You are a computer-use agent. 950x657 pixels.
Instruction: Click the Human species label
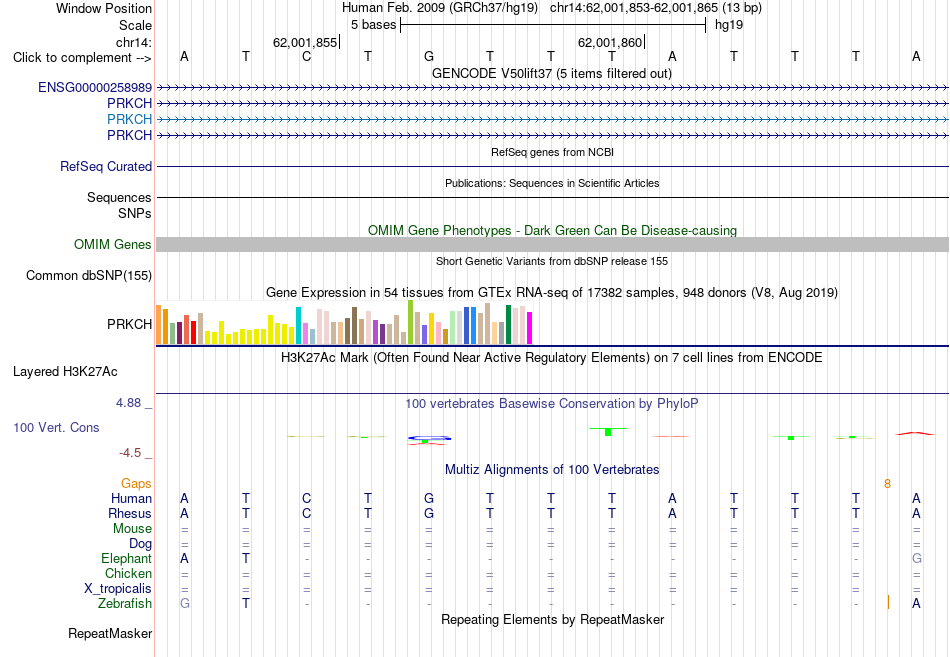coord(131,498)
